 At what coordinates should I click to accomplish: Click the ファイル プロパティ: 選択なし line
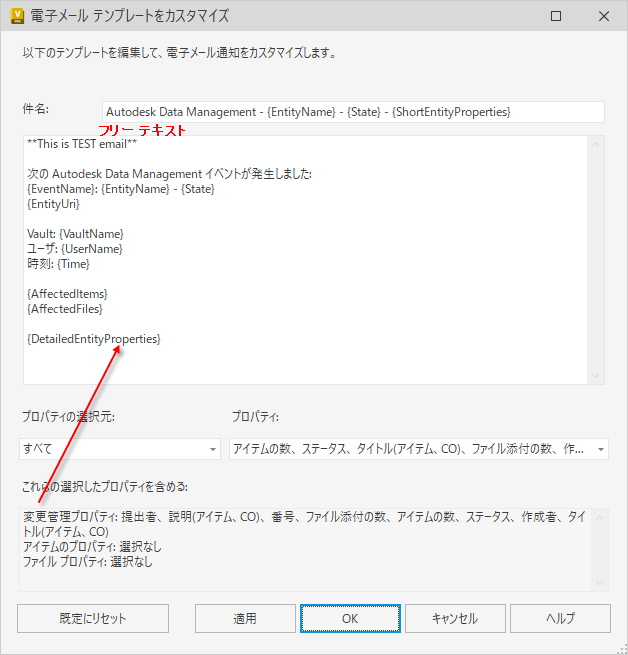pyautogui.click(x=88, y=561)
